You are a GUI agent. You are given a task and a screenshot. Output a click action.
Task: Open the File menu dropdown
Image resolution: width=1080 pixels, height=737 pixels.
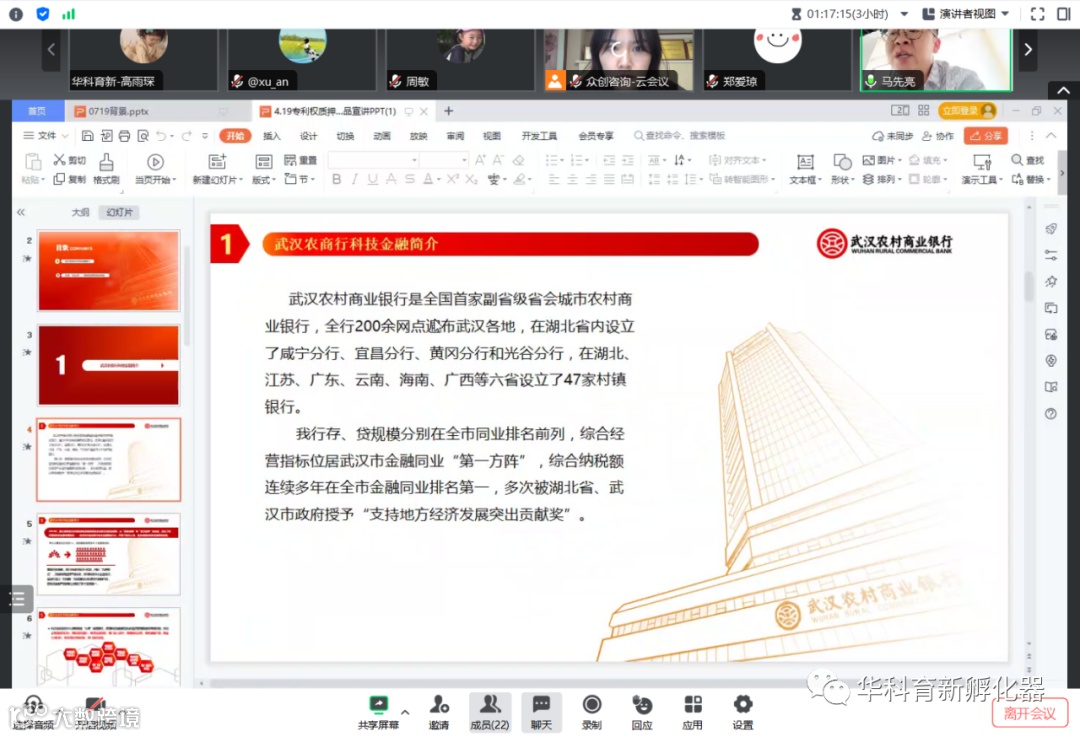[46, 136]
